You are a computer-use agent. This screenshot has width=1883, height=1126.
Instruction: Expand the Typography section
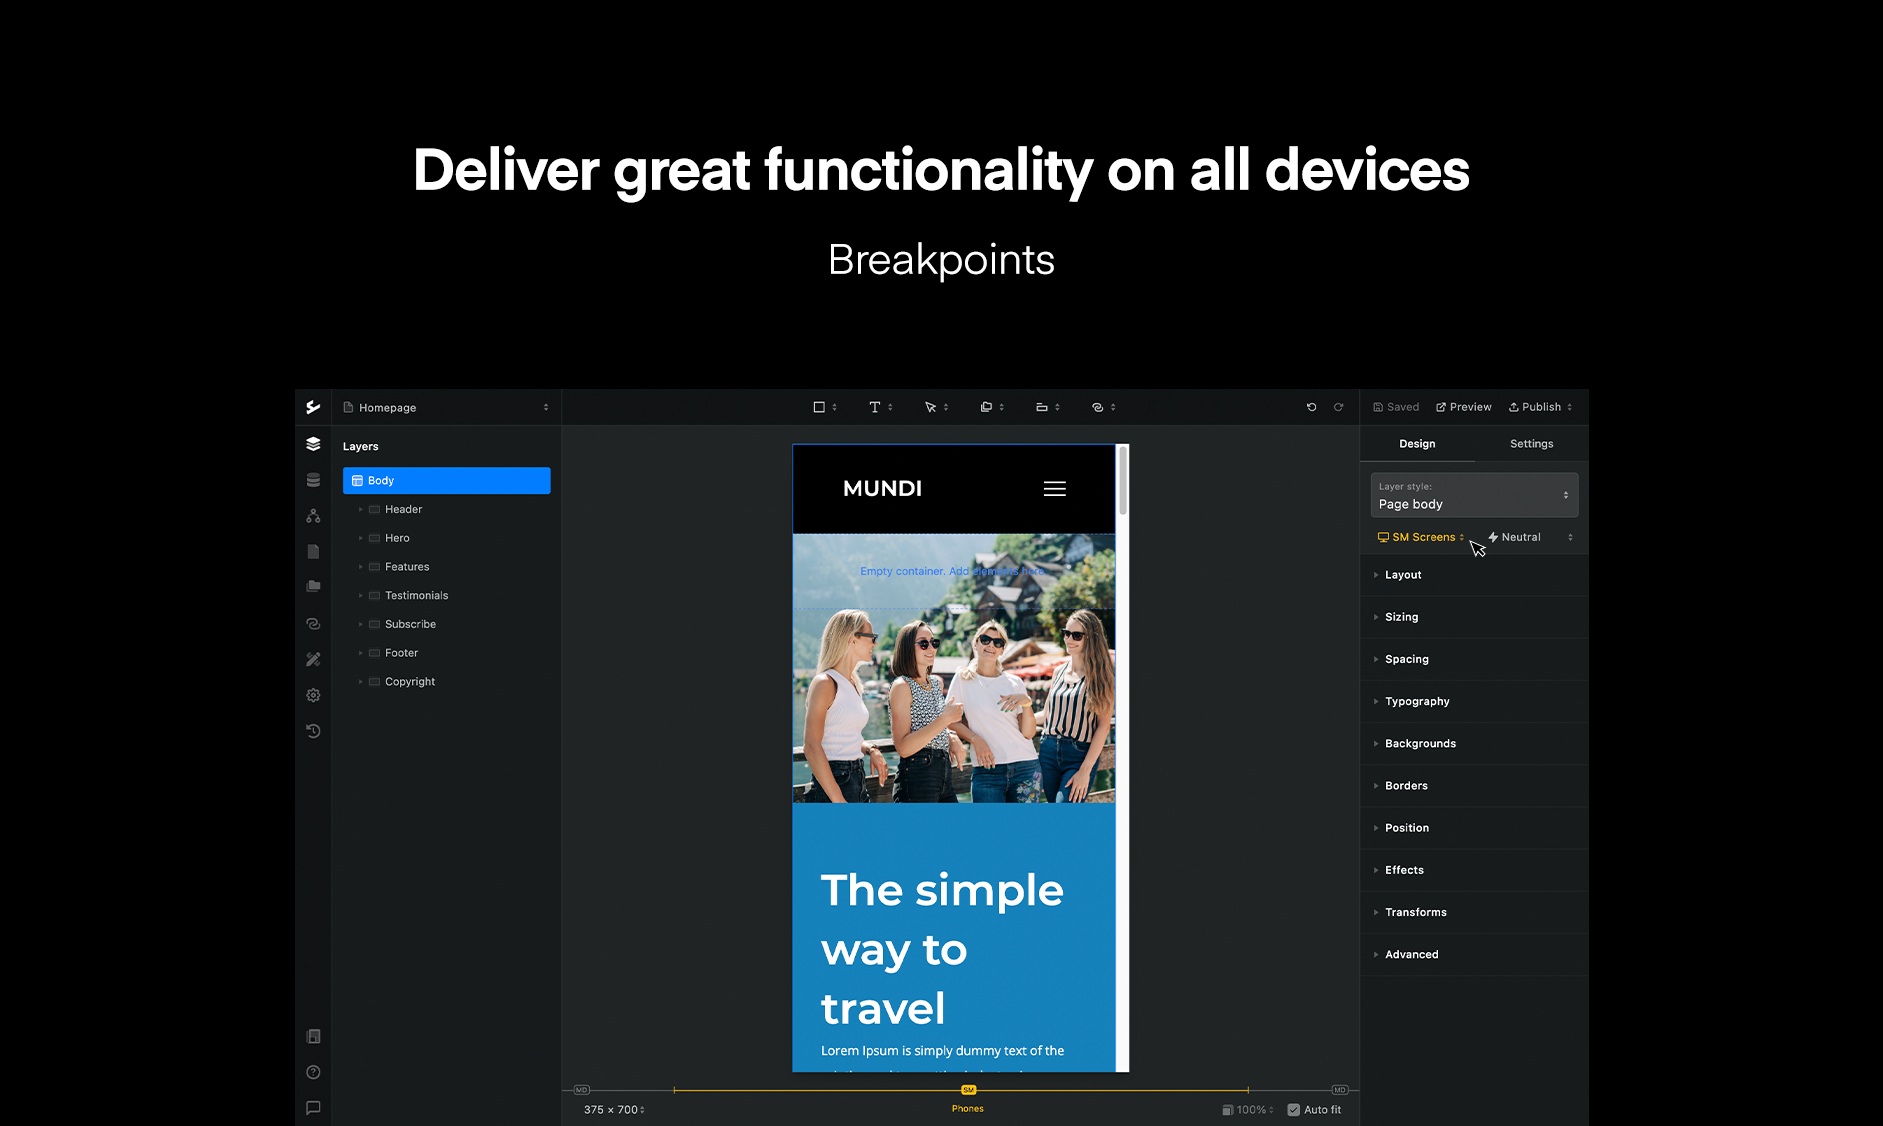[x=1418, y=701]
